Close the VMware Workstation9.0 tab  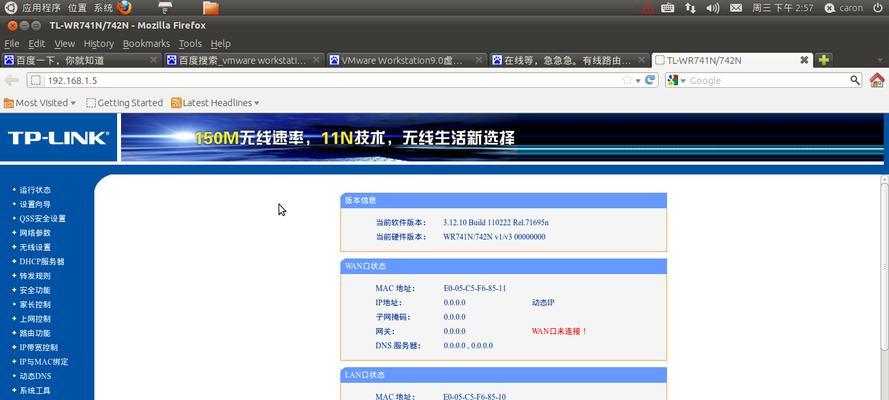click(479, 59)
